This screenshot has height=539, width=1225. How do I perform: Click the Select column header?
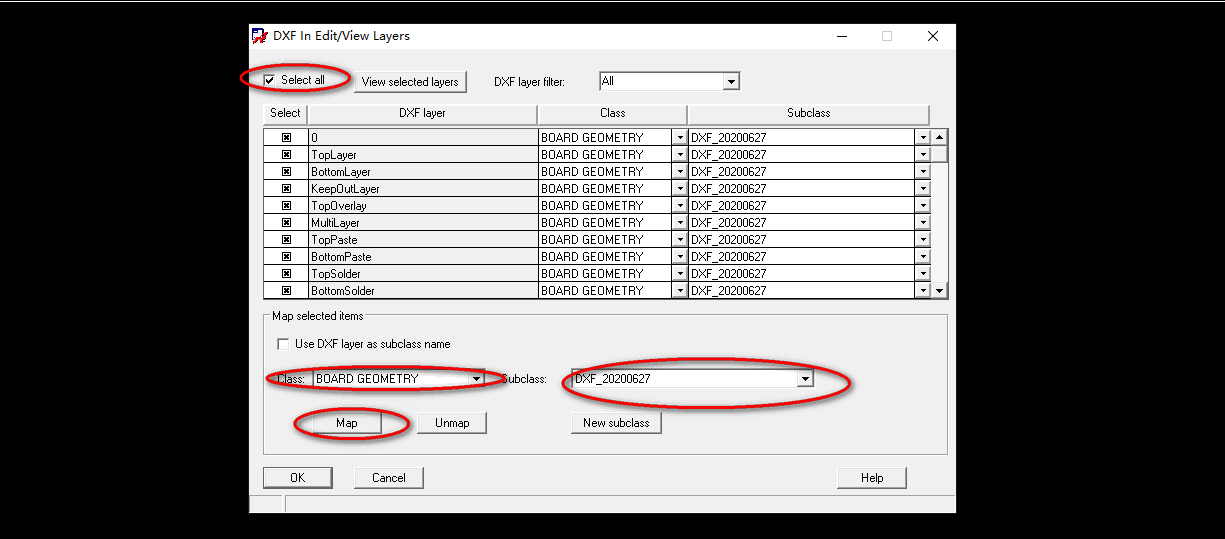point(285,114)
